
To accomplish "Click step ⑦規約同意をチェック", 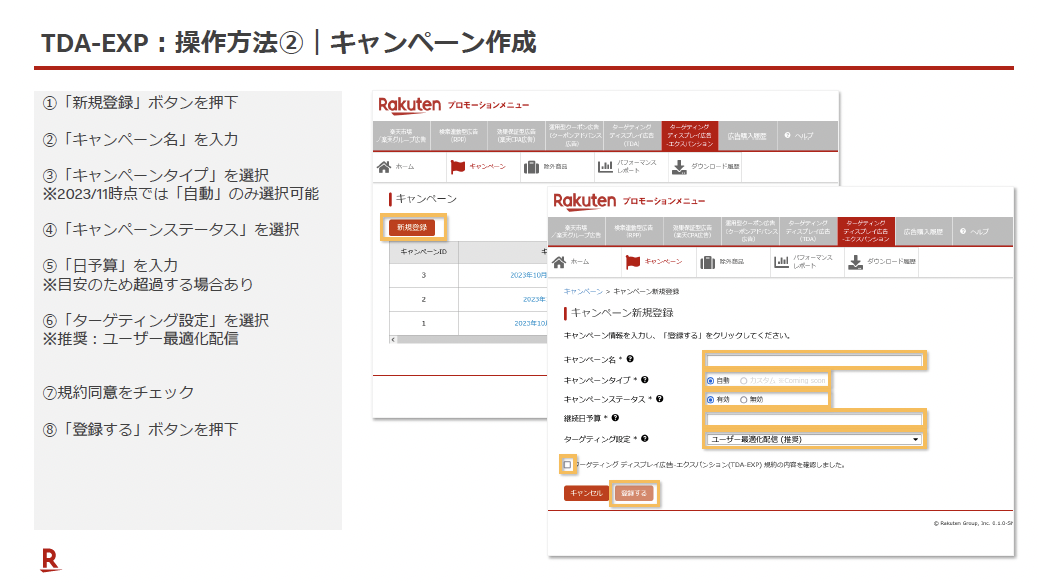I will point(118,393).
